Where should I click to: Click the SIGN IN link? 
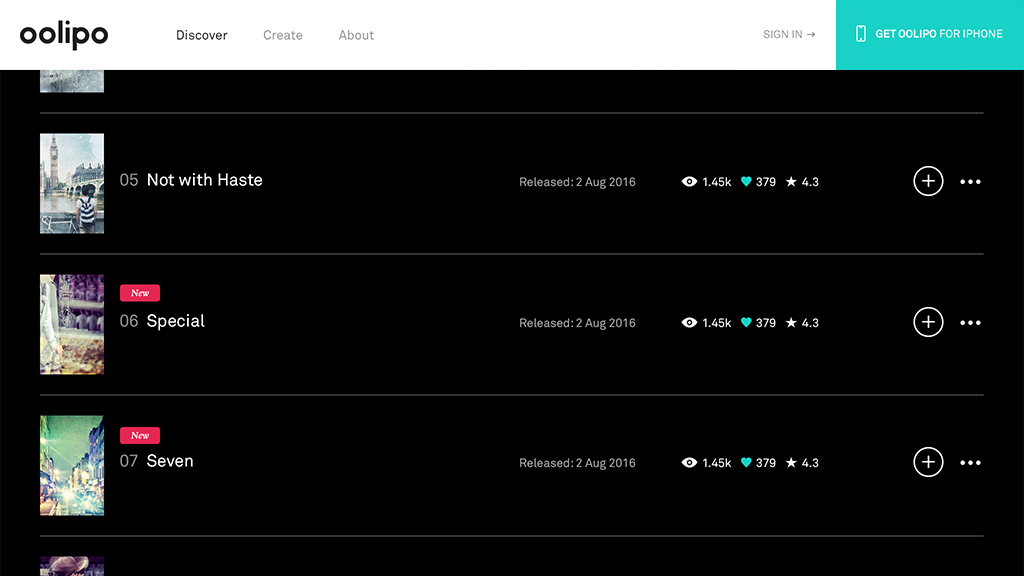click(789, 34)
